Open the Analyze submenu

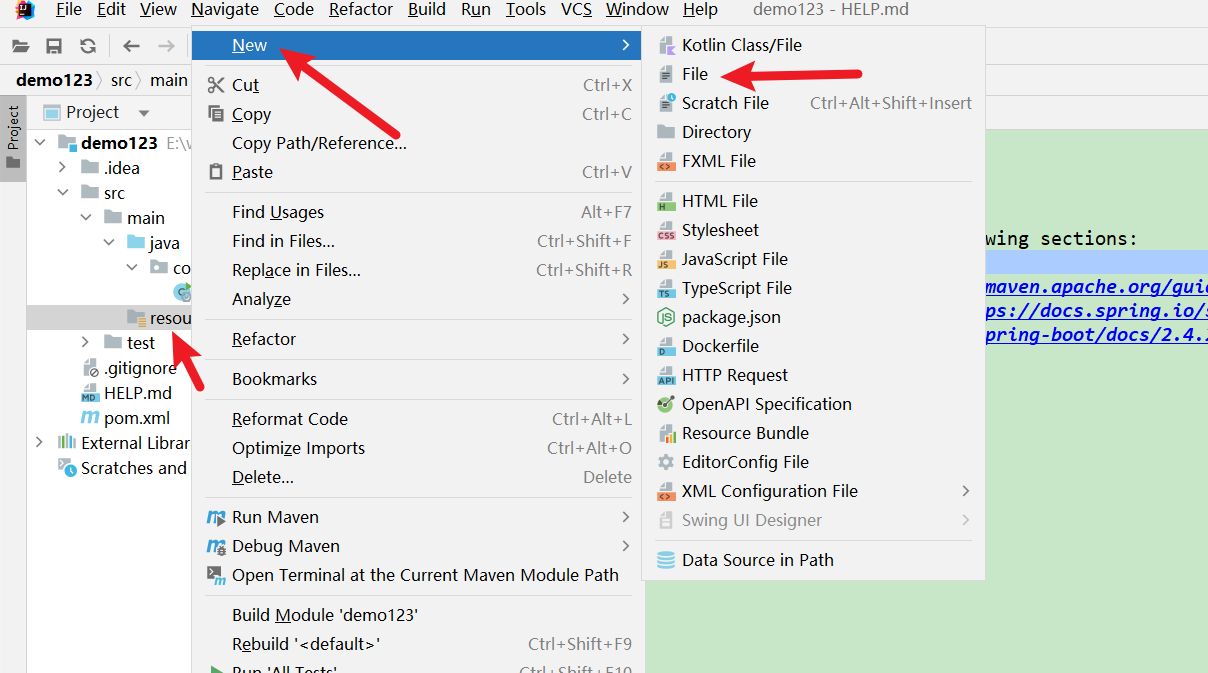418,299
